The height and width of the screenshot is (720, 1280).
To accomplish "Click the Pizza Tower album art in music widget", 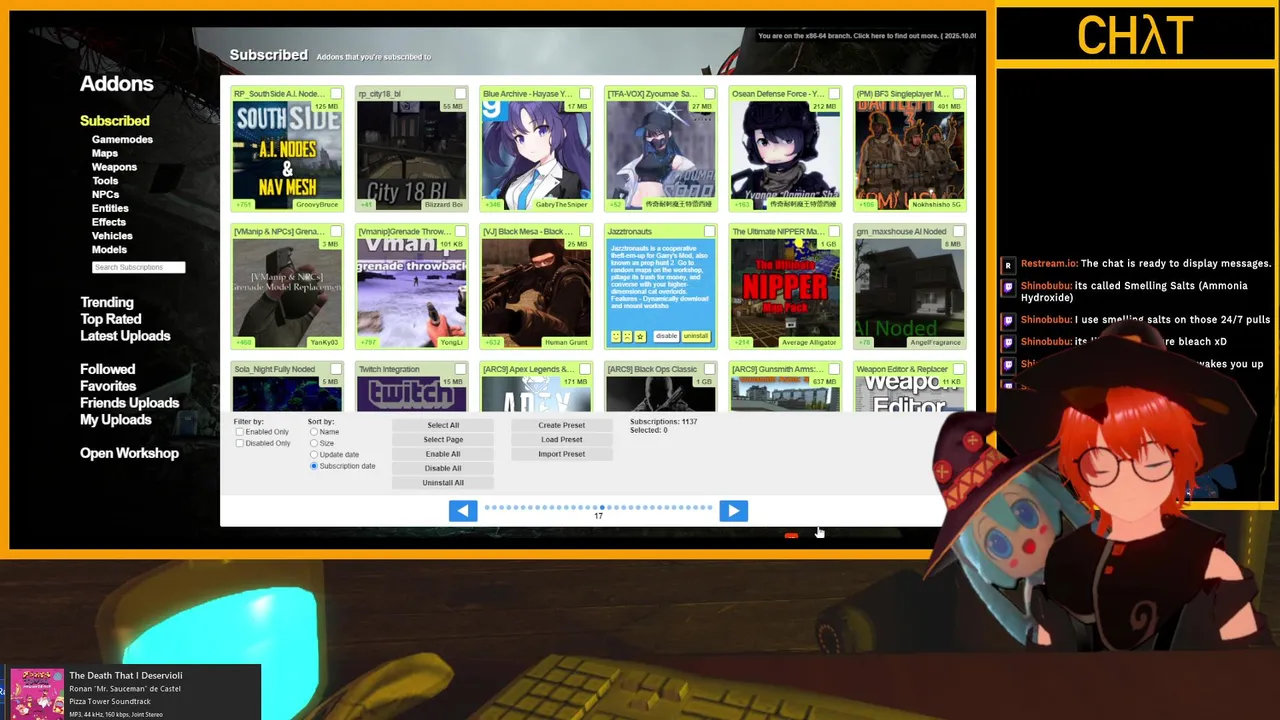I will point(36,694).
